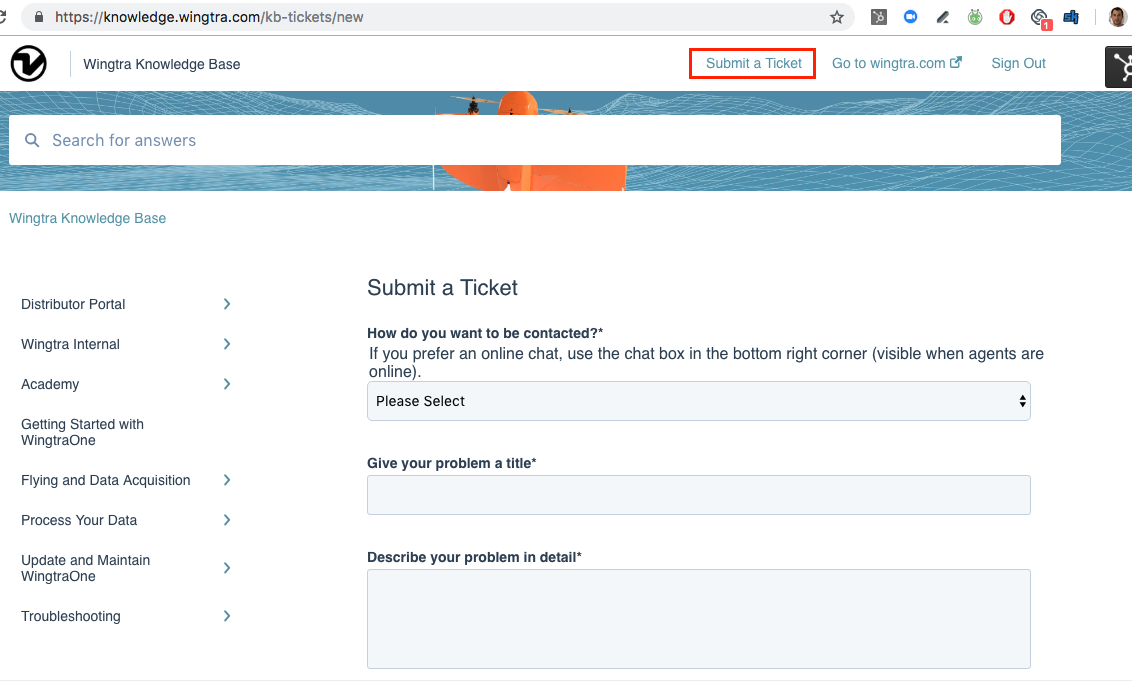This screenshot has width=1132, height=681.
Task: Click the HubSpot extension icon
Action: pos(879,16)
